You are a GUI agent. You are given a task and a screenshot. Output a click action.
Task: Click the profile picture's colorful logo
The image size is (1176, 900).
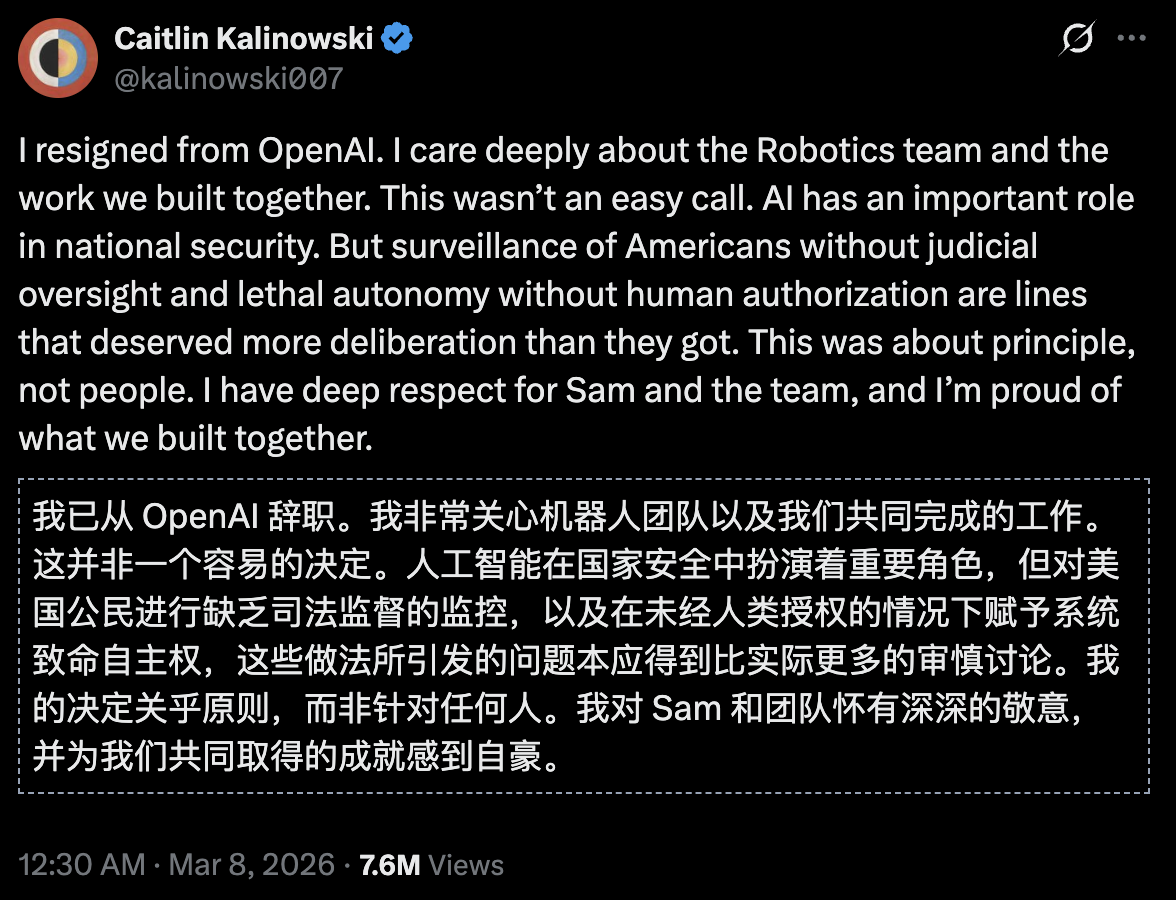[x=58, y=57]
